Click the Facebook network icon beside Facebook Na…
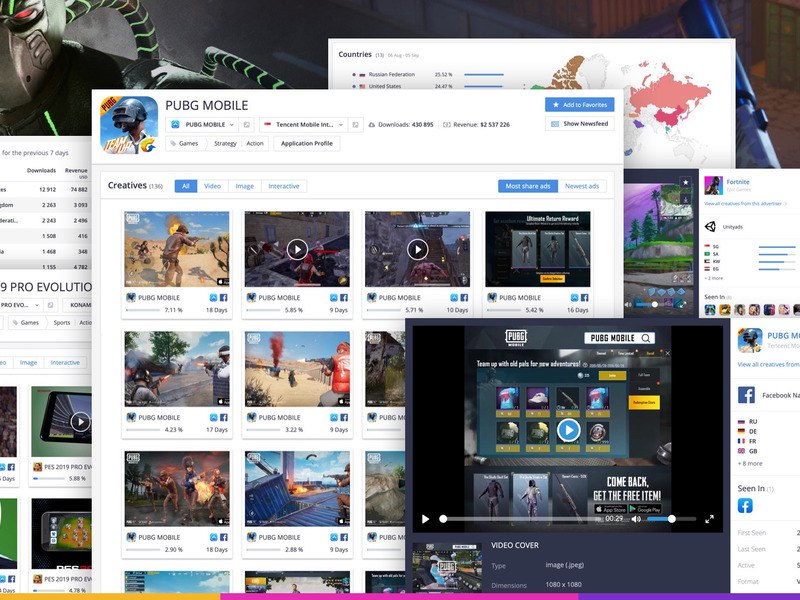800x600 pixels. pyautogui.click(x=746, y=395)
